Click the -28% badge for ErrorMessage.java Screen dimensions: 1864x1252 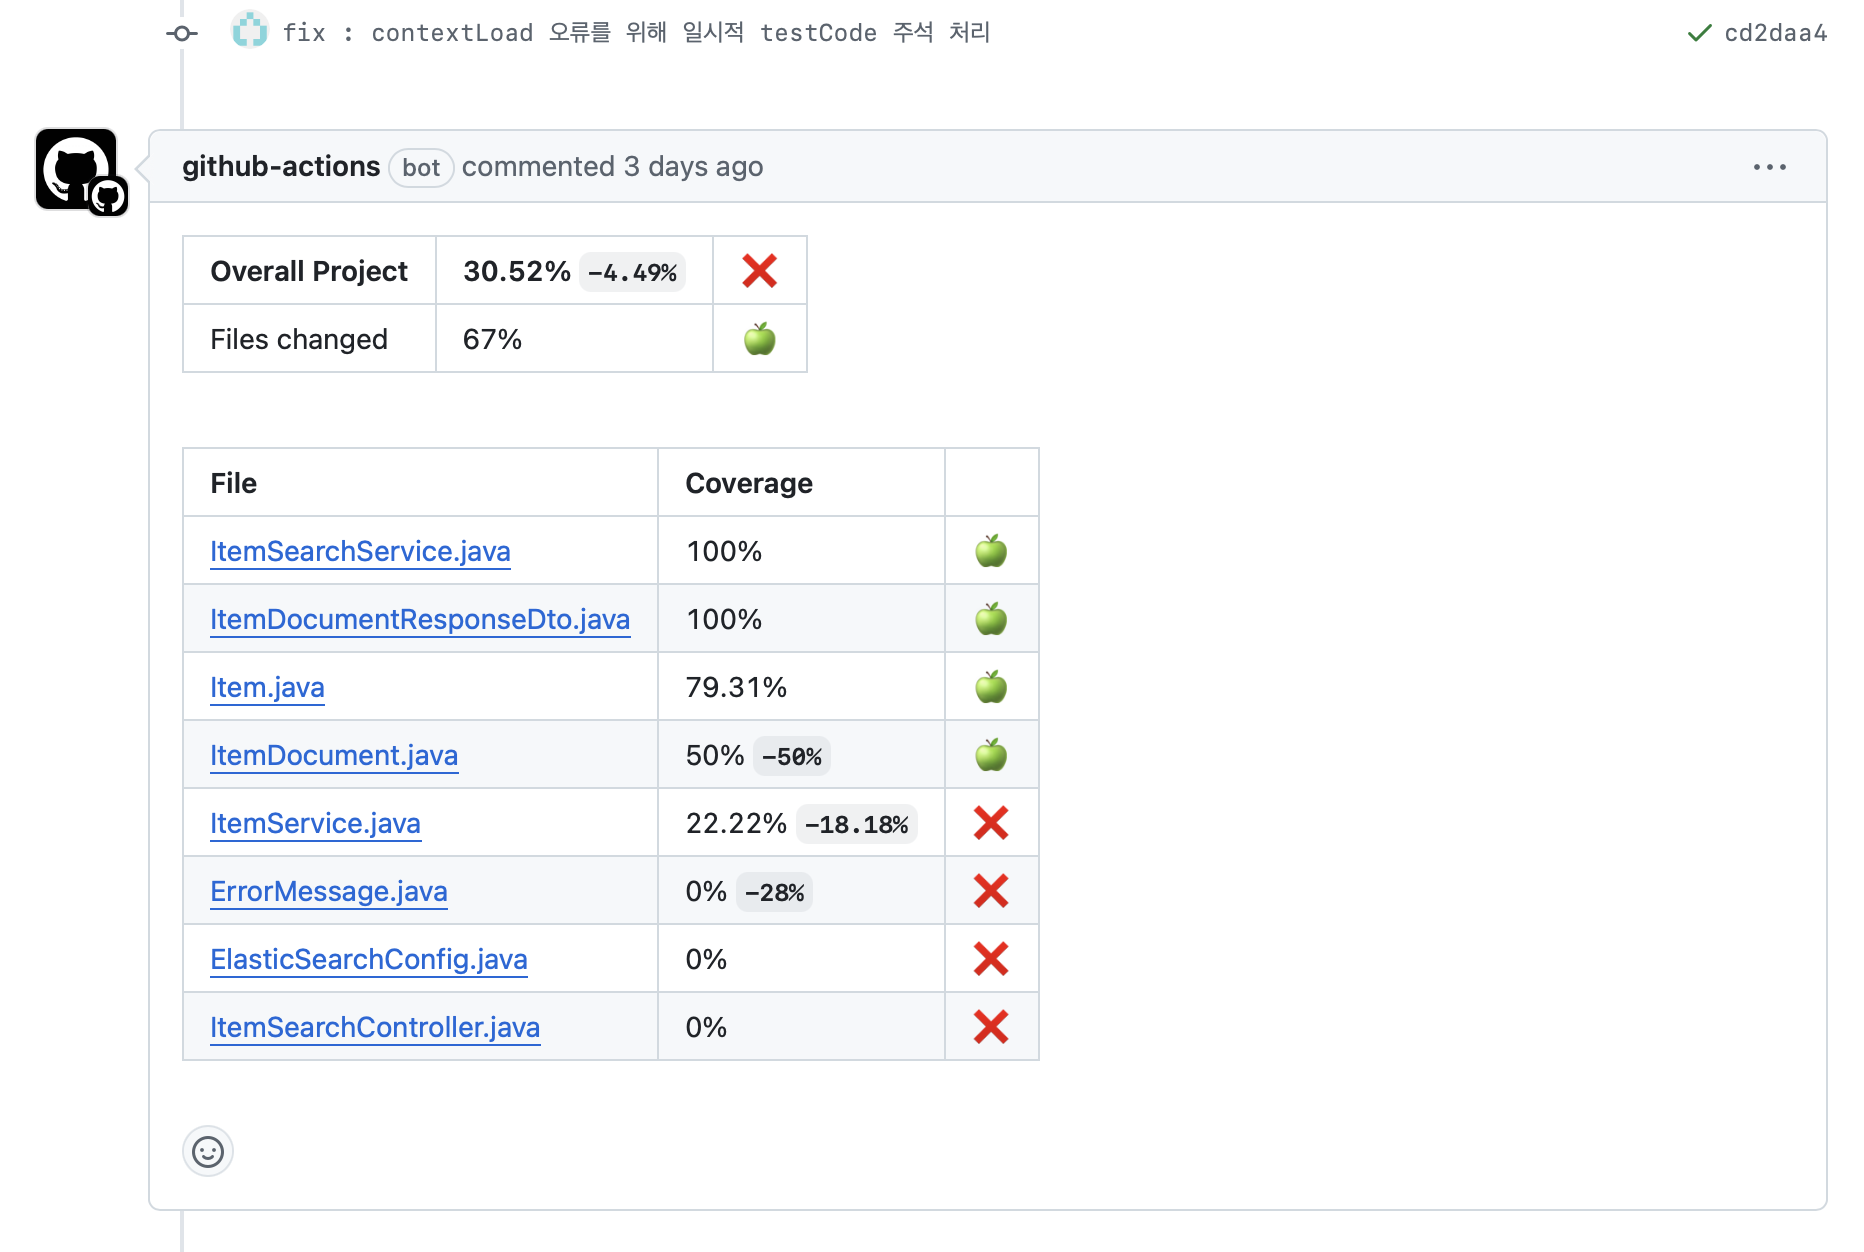coord(775,892)
